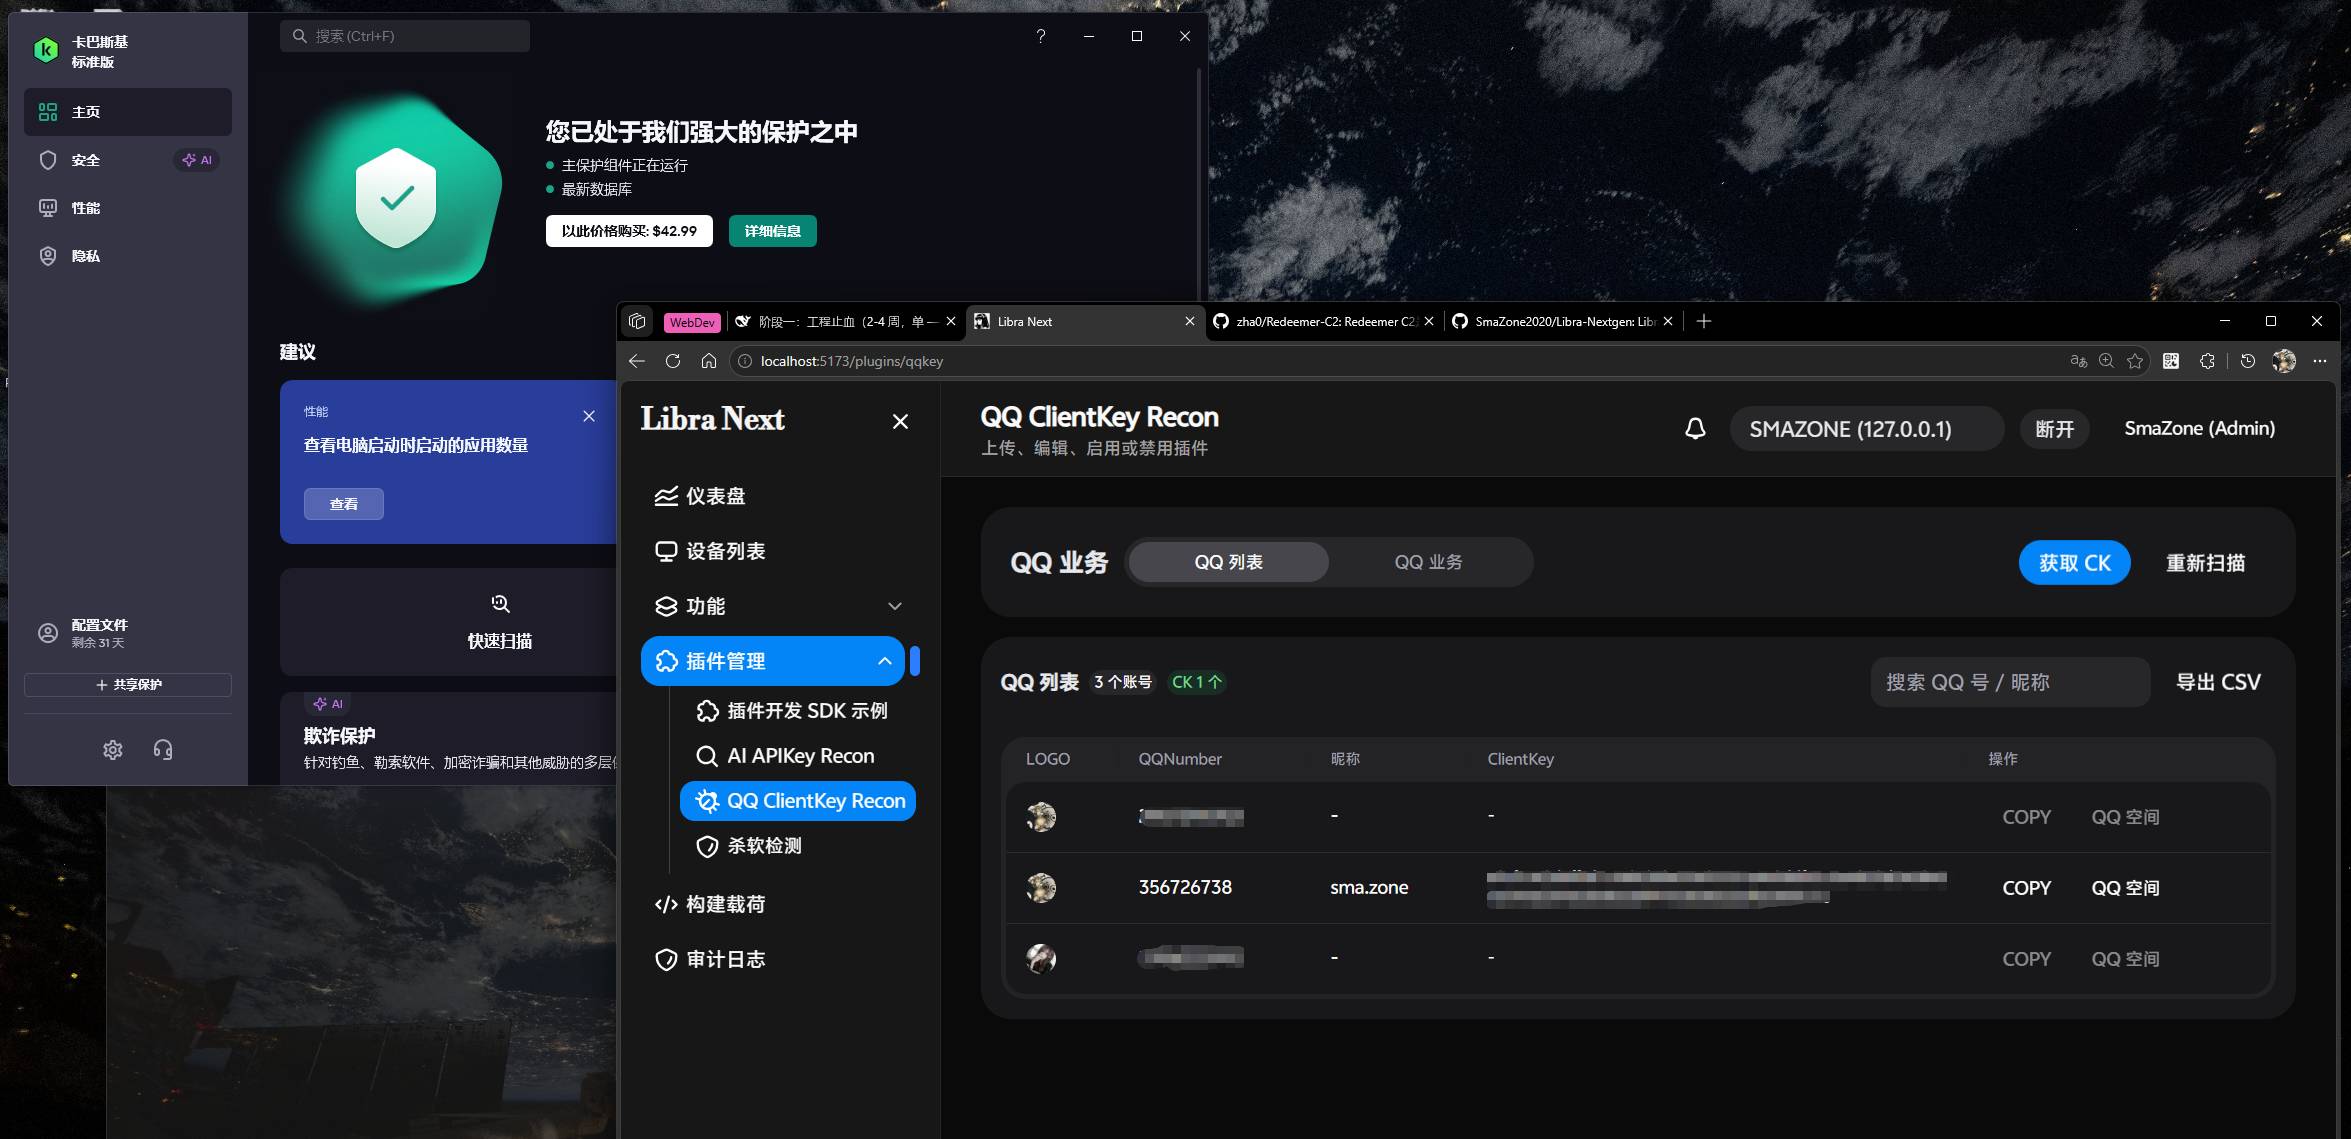This screenshot has width=2351, height=1139.
Task: Collapse the 插件管理 section chevron
Action: [x=885, y=661]
